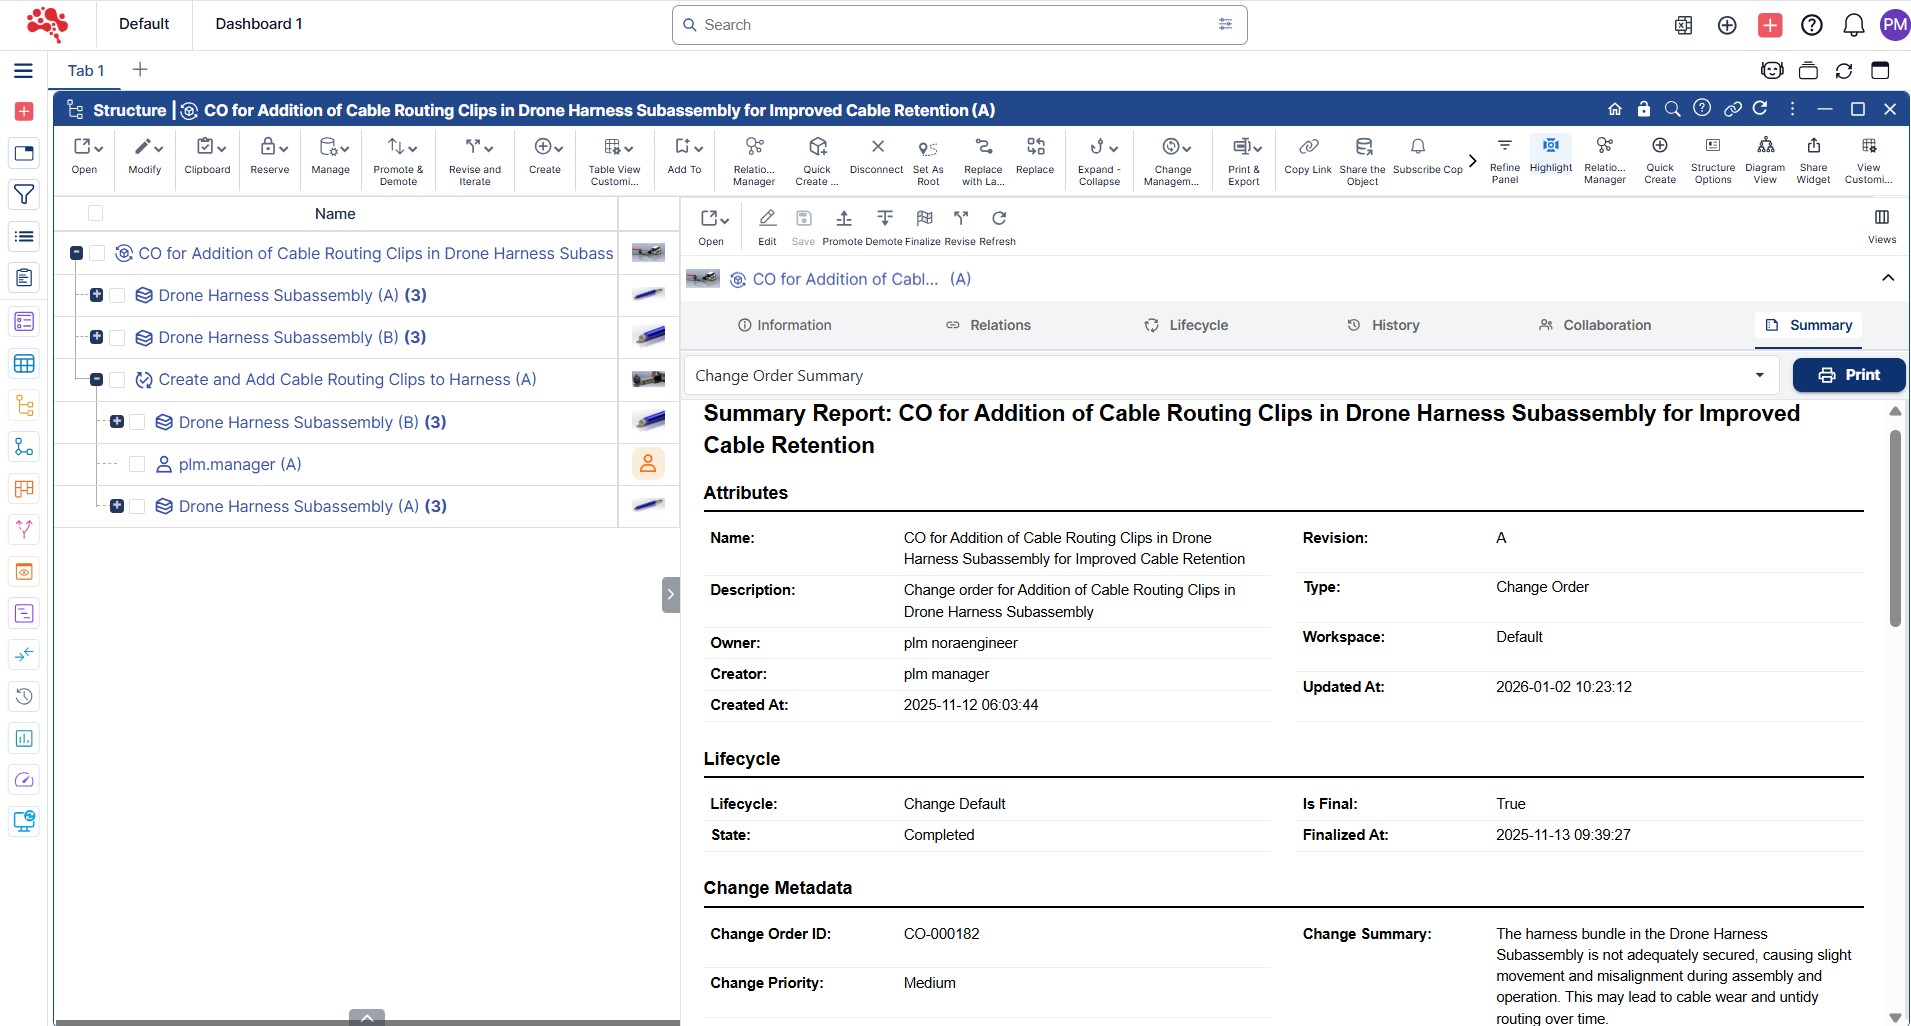Image resolution: width=1911 pixels, height=1026 pixels.
Task: Click into the Search field
Action: pos(958,25)
